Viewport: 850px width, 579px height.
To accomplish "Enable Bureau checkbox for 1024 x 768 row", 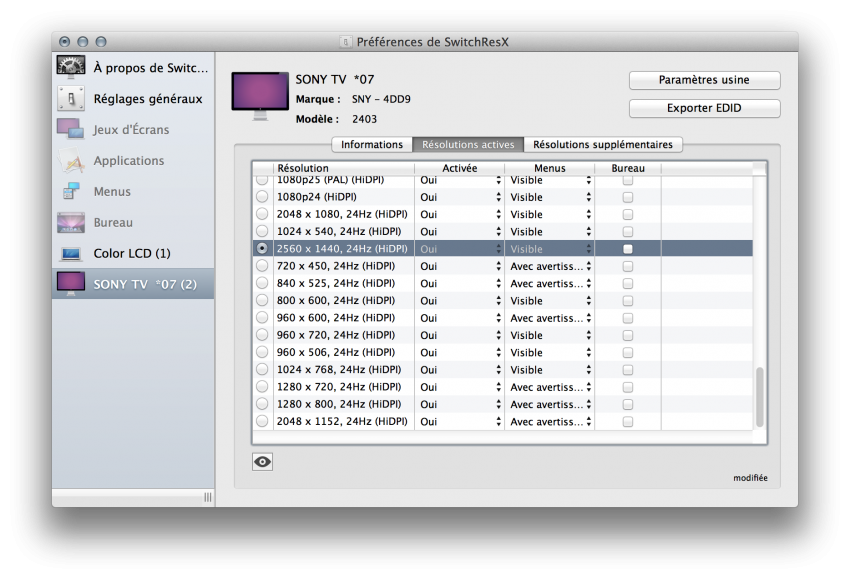I will click(628, 370).
